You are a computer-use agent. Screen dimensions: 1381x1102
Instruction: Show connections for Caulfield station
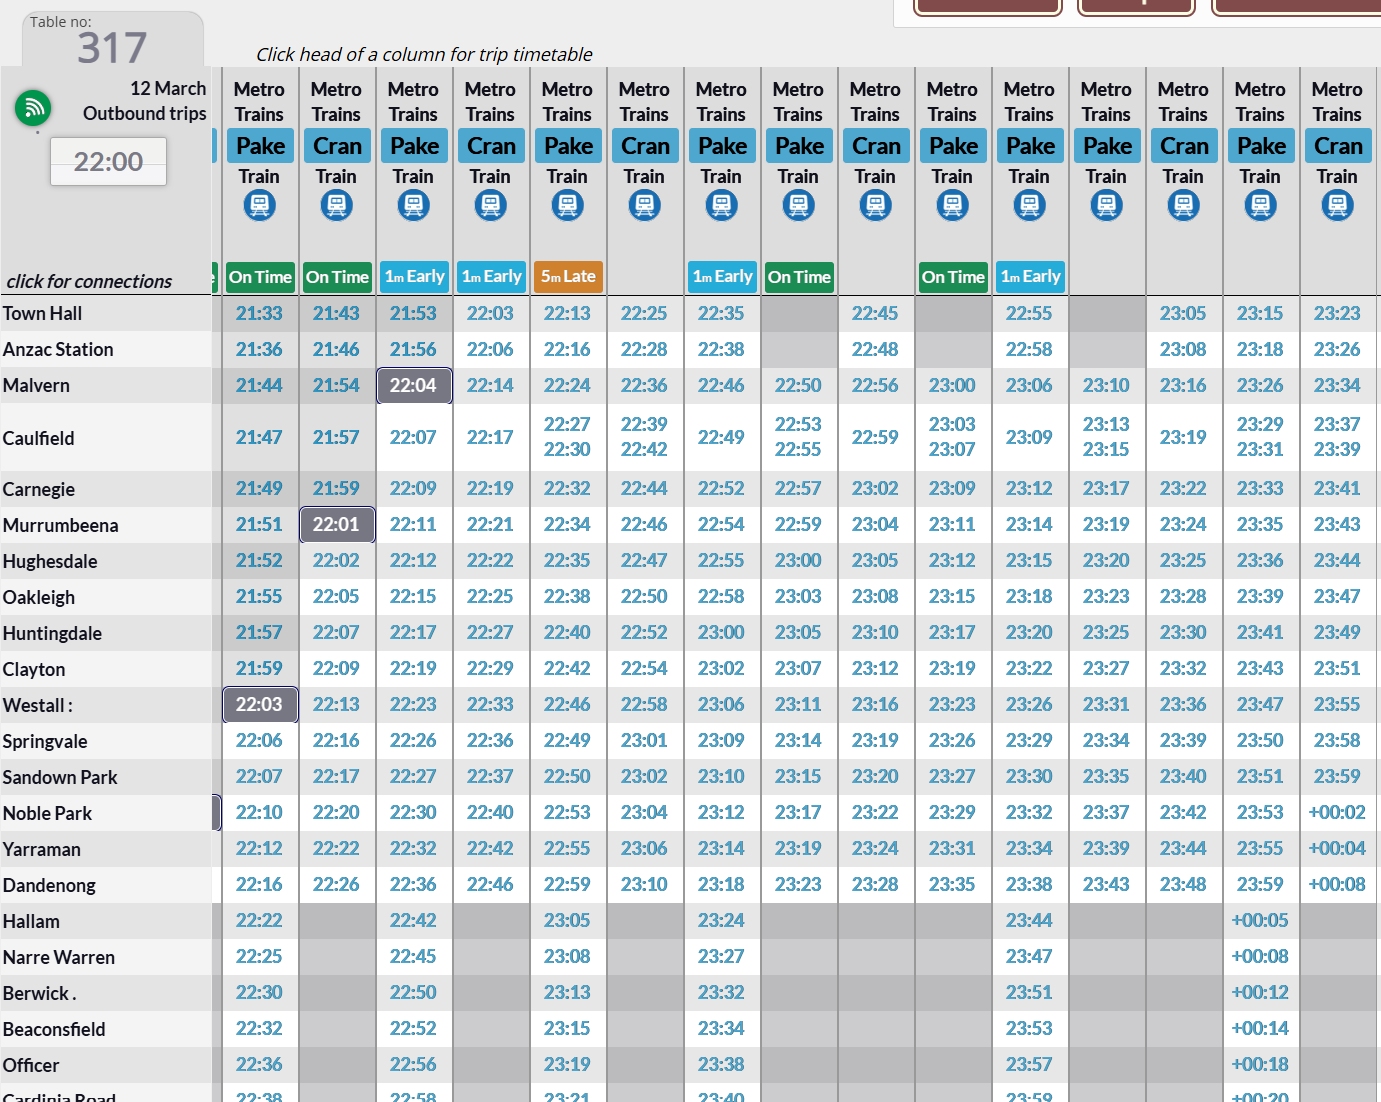coord(39,438)
